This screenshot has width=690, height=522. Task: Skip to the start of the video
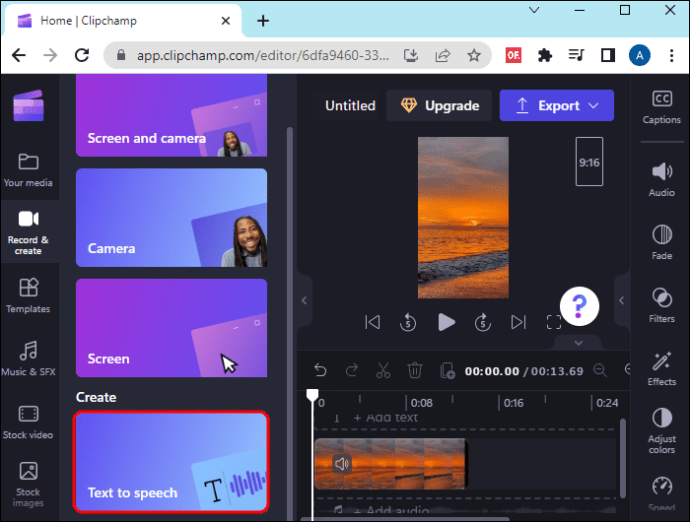pos(372,322)
